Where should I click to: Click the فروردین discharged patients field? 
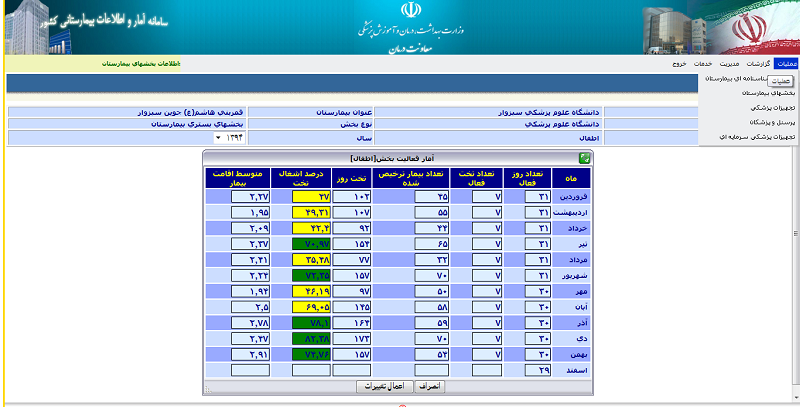[434, 197]
